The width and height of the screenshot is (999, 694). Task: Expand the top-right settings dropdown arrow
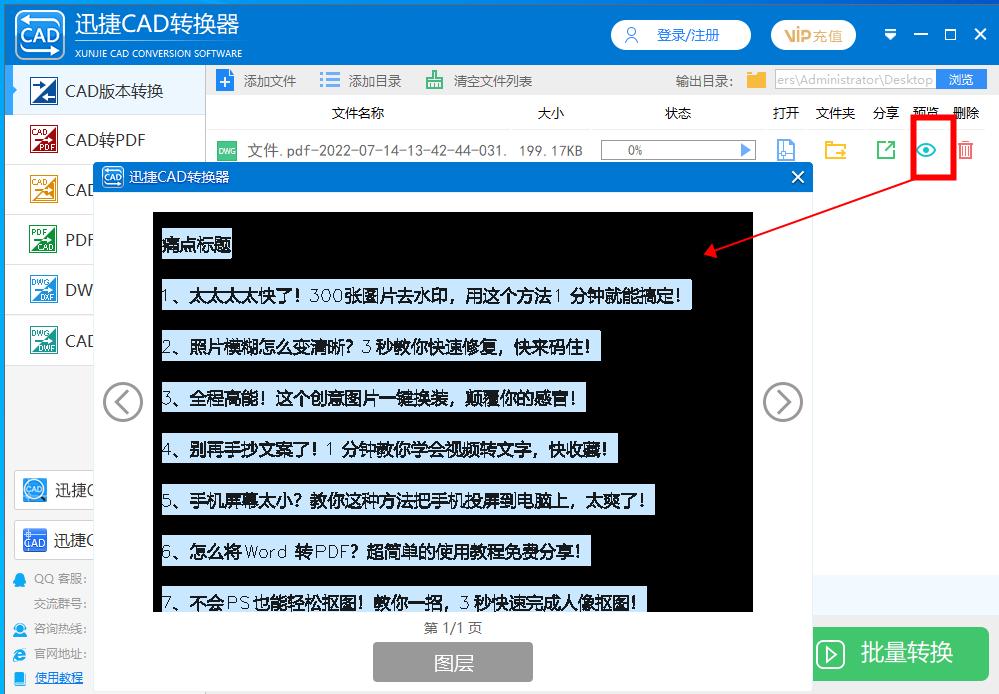coord(889,33)
